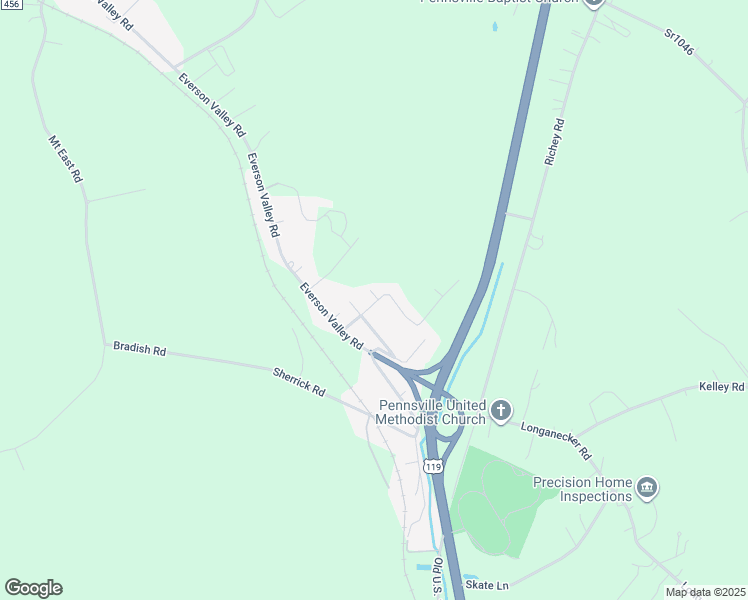Click the Pennsville Baptist Church pin

click(x=593, y=2)
